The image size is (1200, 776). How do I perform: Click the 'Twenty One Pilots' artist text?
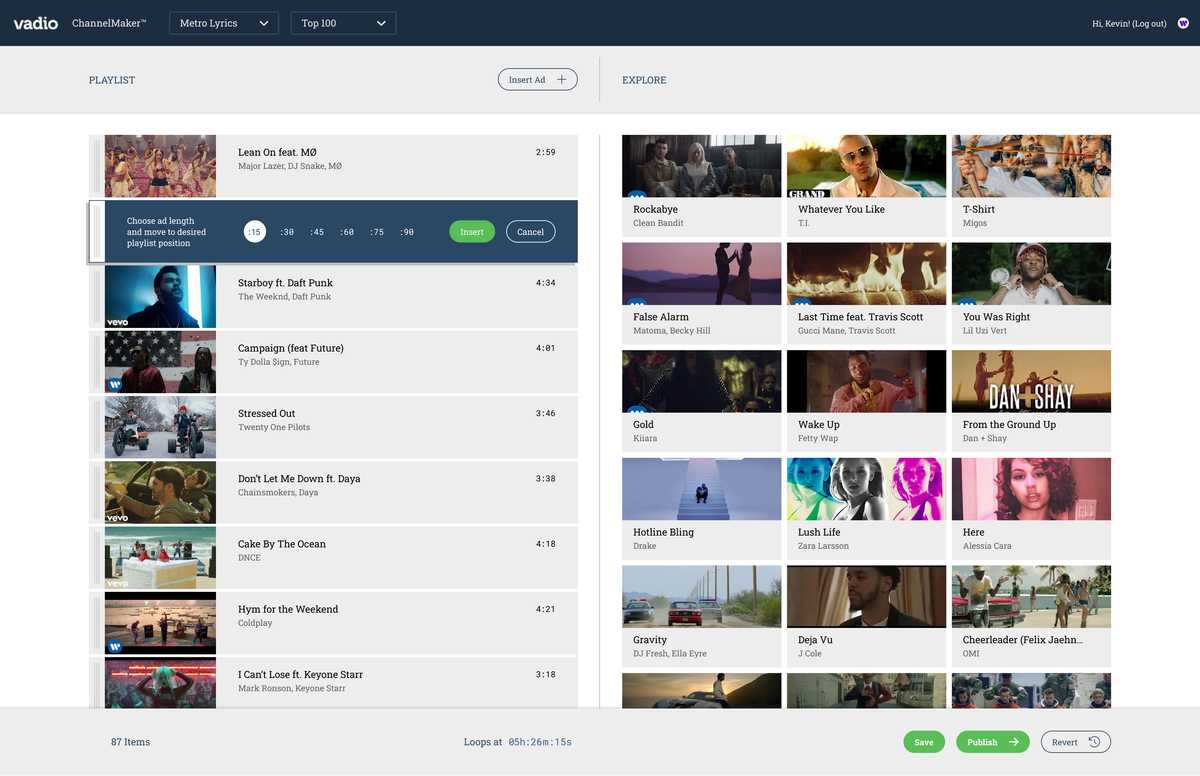[274, 427]
